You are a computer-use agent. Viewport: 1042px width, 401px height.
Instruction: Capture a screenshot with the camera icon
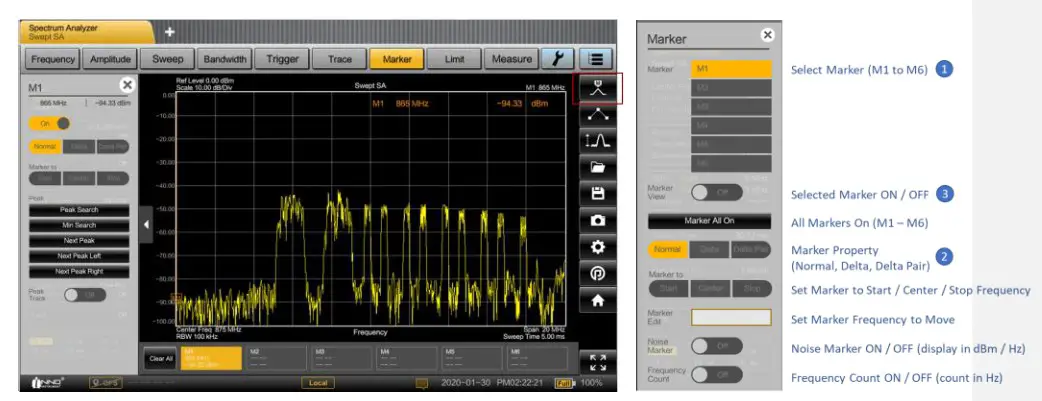pos(597,220)
